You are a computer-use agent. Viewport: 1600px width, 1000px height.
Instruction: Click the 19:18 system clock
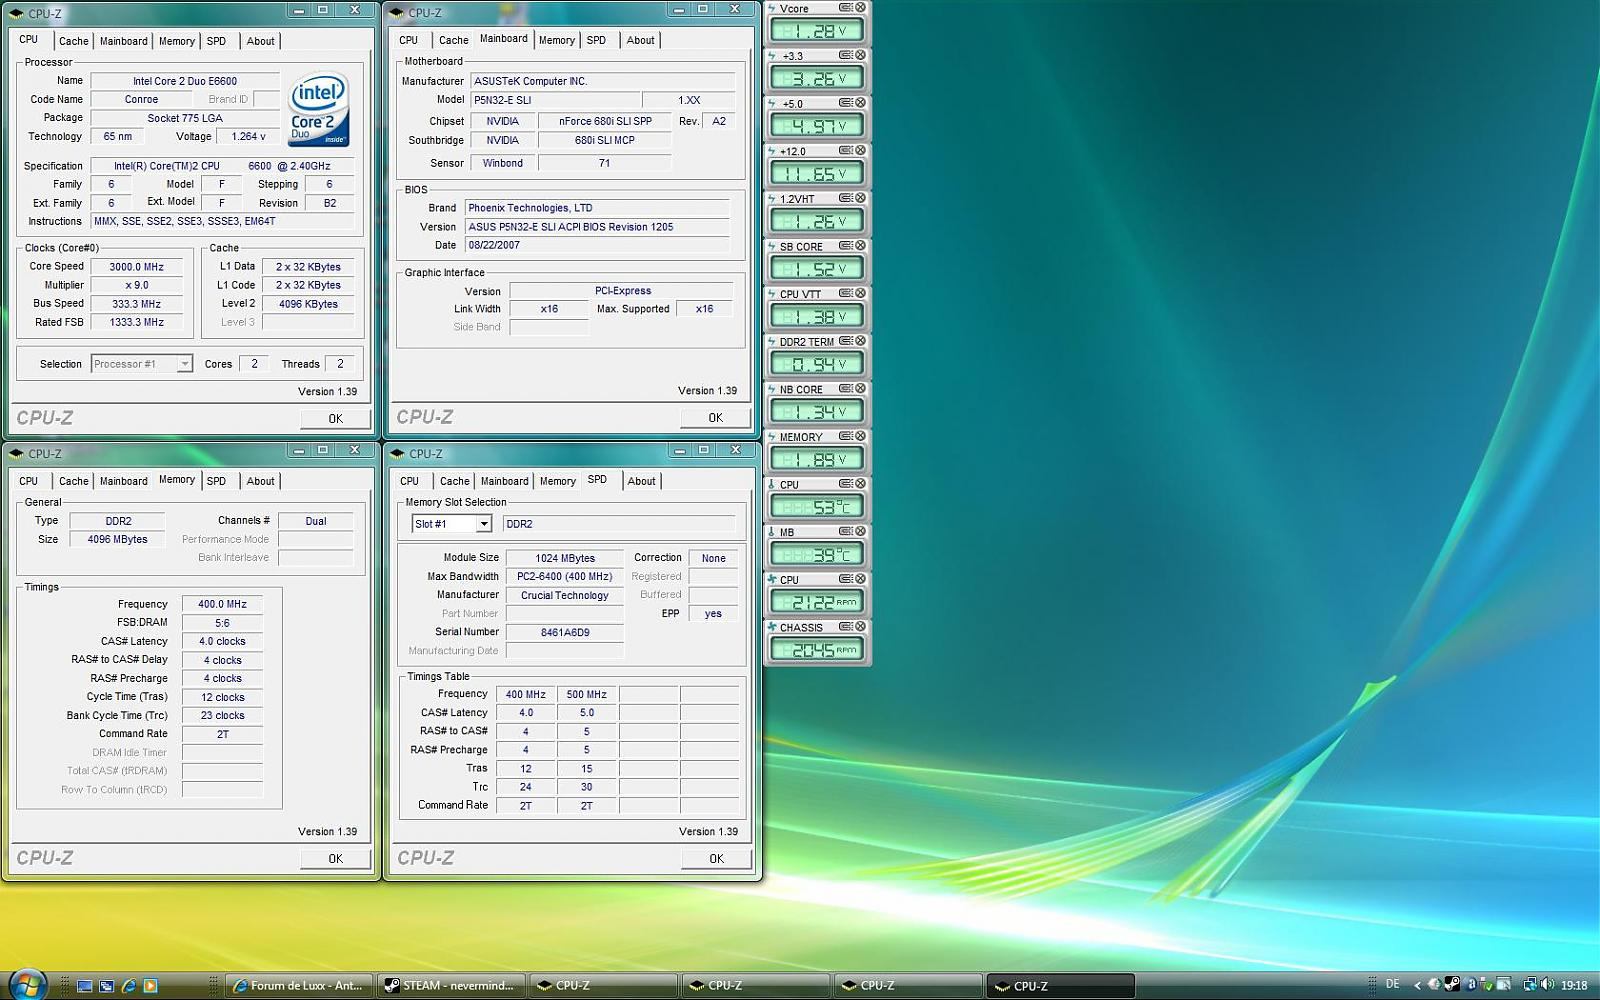coord(1574,985)
